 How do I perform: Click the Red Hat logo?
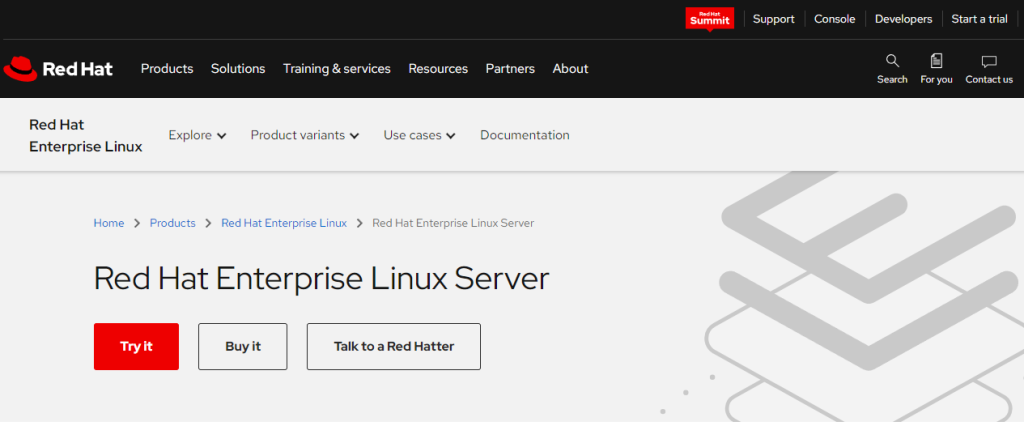(x=58, y=69)
